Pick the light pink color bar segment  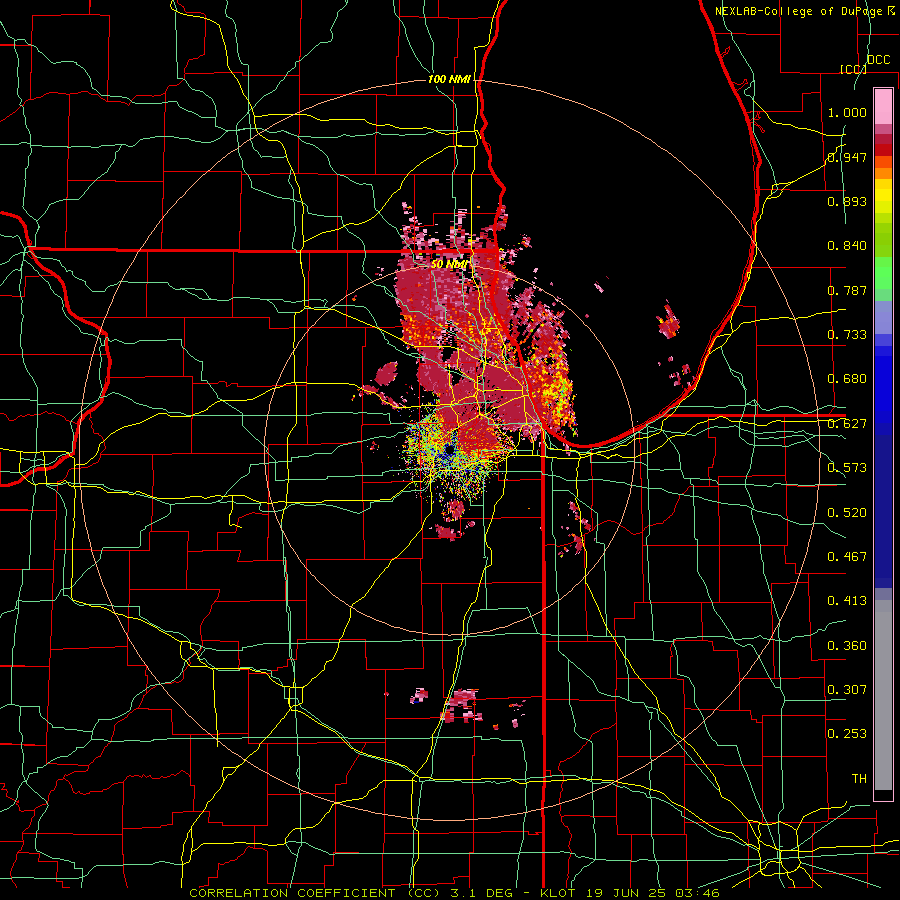[x=883, y=106]
